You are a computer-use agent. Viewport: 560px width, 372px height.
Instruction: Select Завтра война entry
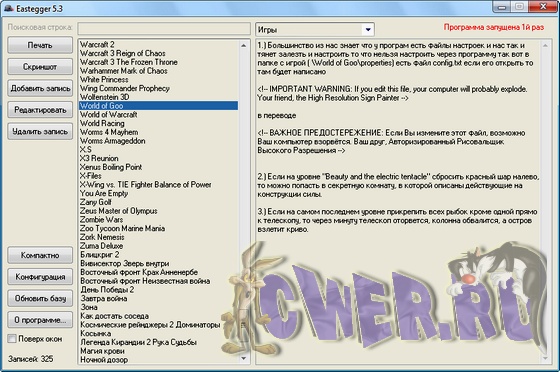coord(158,298)
